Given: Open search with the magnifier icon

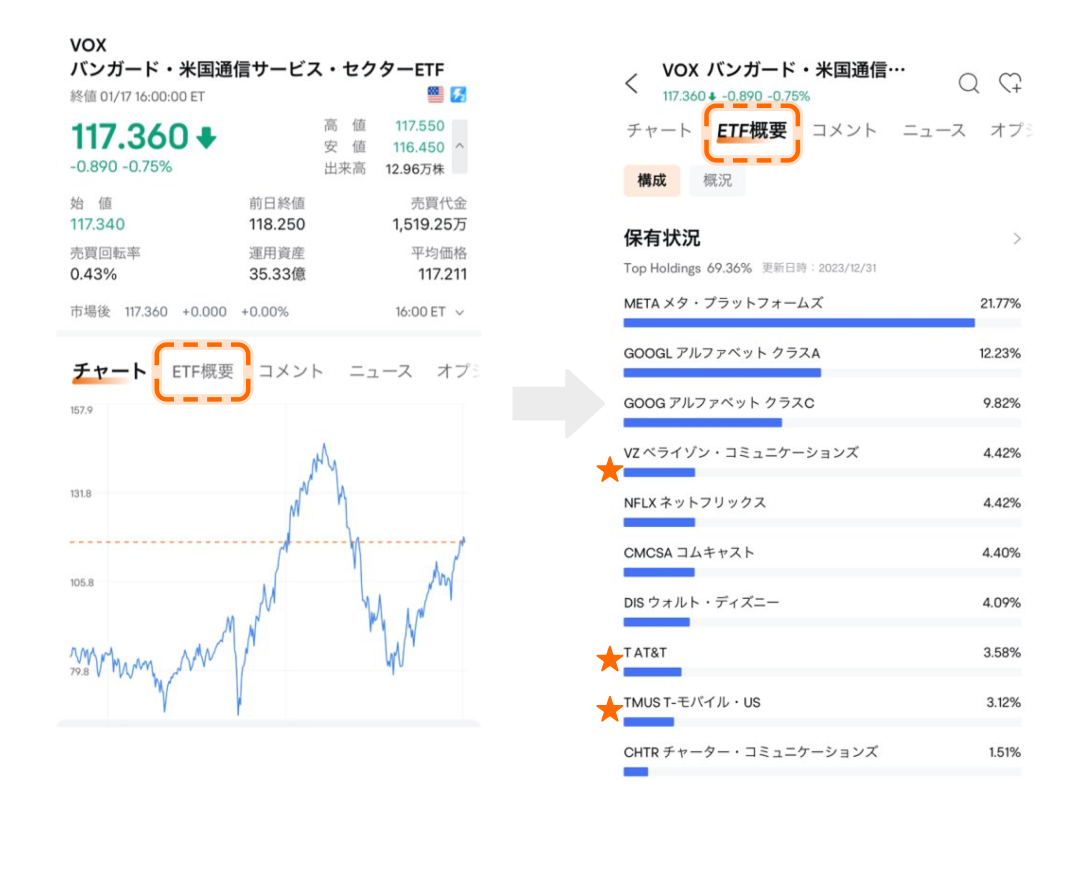Looking at the screenshot, I should click(968, 83).
